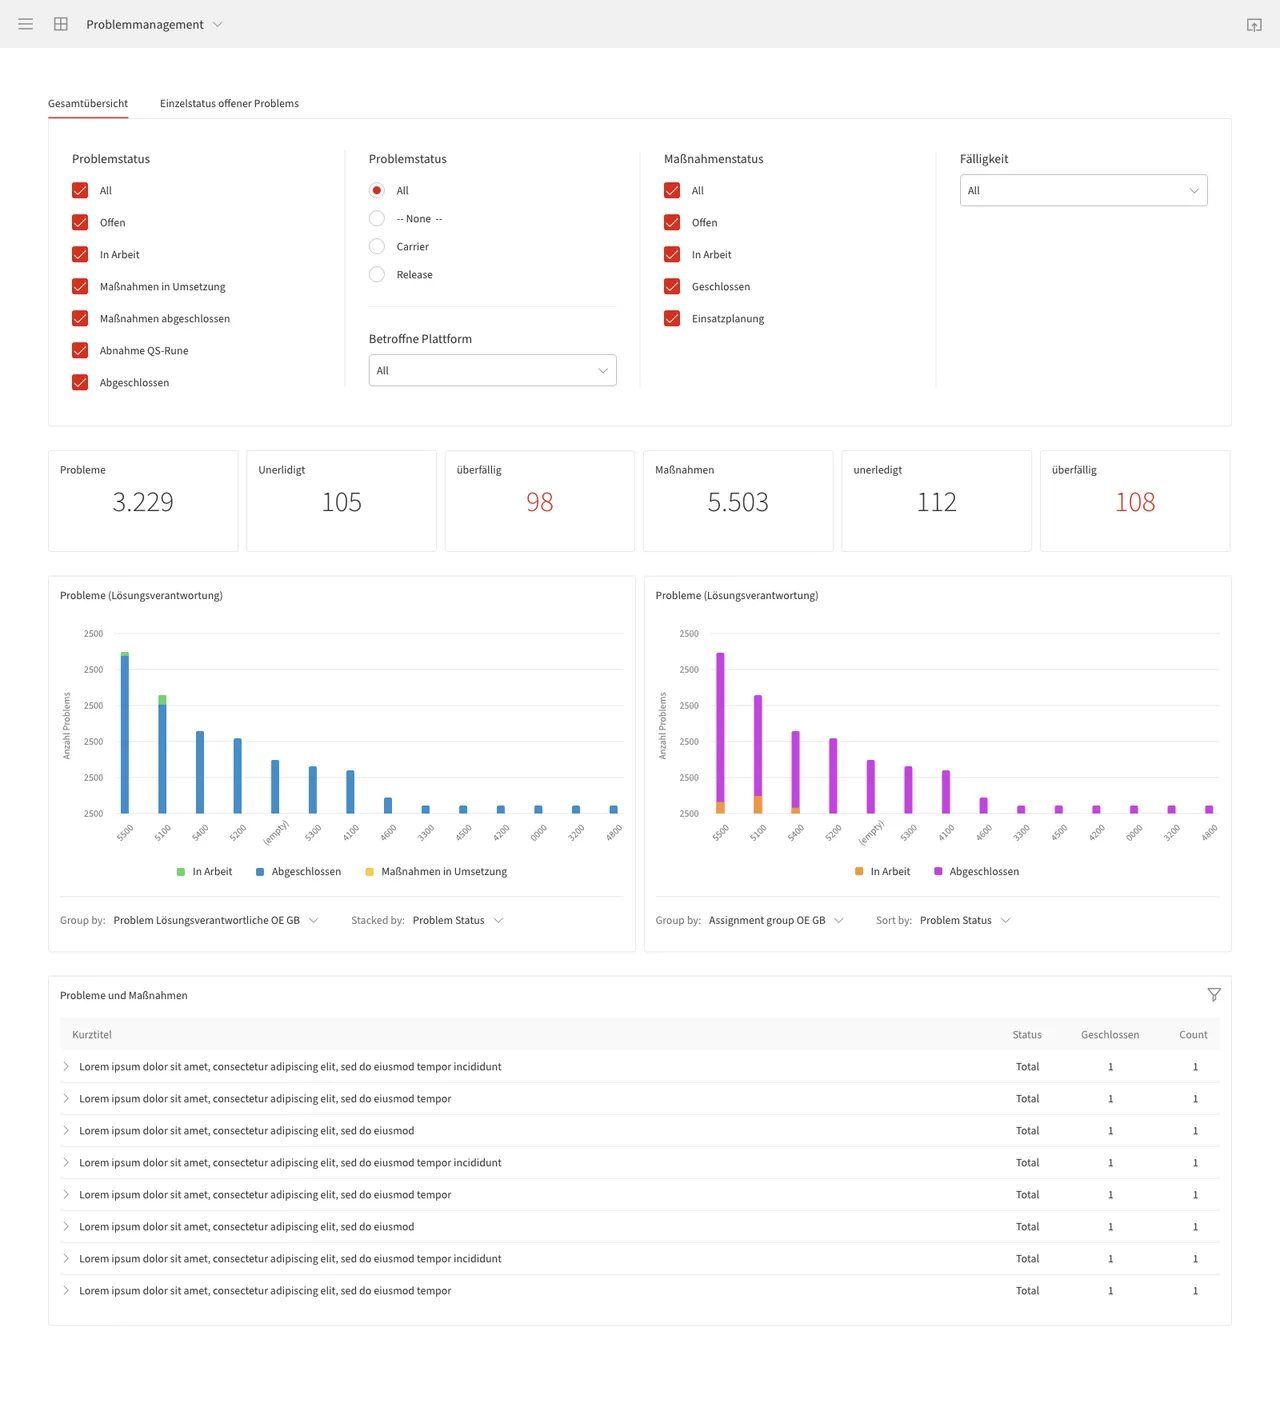Click the grid dashboard icon in header
This screenshot has height=1407, width=1280.
[61, 24]
